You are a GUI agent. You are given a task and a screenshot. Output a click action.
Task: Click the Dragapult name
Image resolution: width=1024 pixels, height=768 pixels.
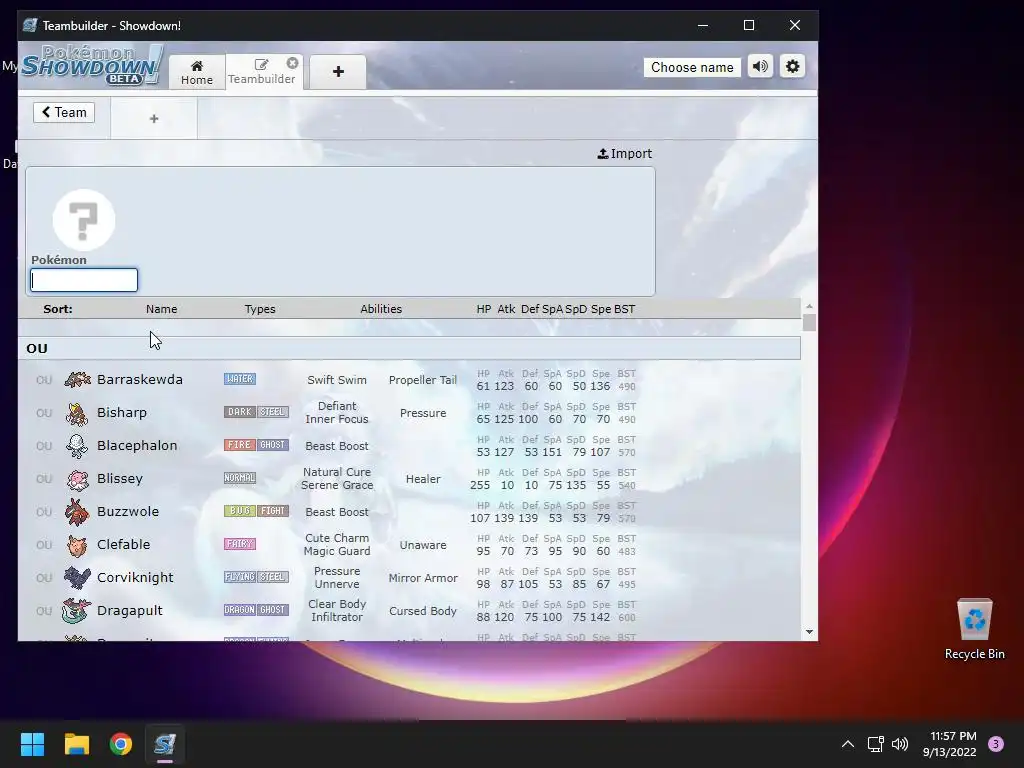[x=129, y=611]
